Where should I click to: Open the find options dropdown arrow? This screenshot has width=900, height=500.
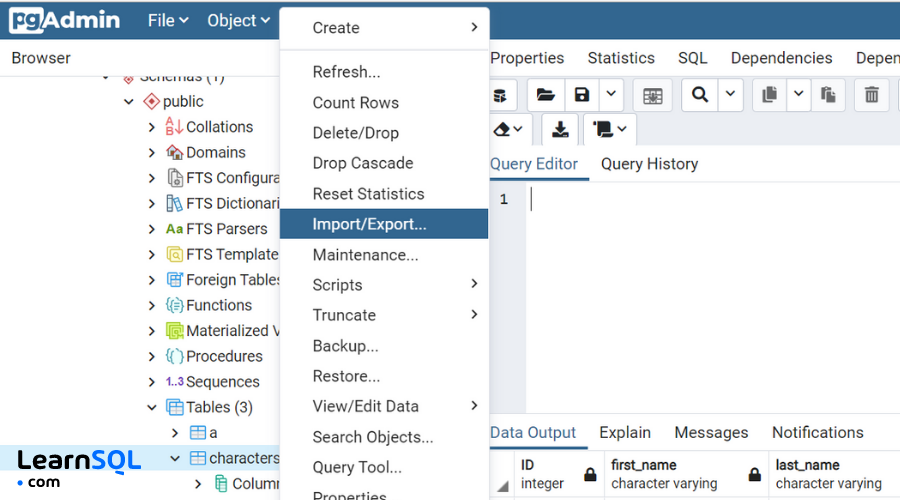pos(730,95)
